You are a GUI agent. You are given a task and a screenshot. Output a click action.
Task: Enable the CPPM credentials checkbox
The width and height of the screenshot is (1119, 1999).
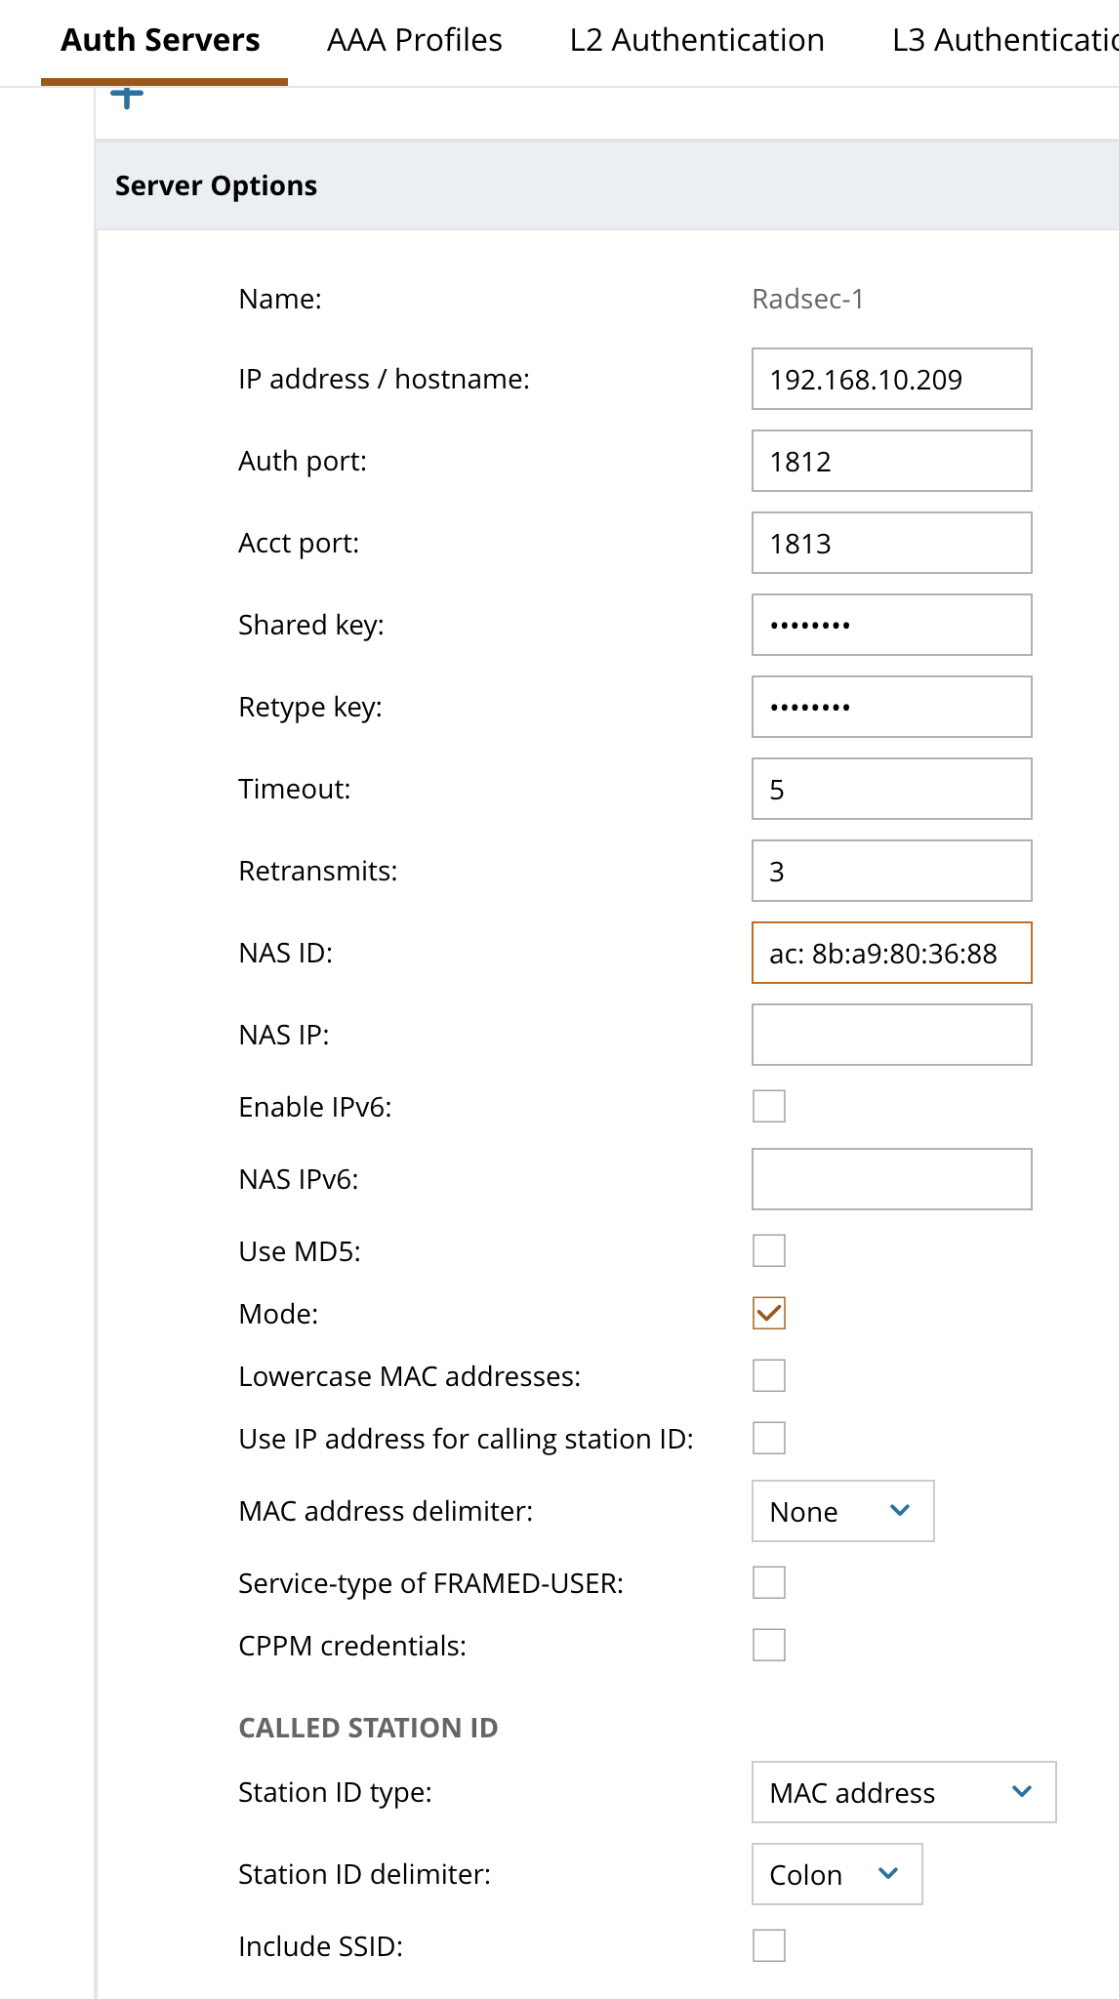point(768,1645)
